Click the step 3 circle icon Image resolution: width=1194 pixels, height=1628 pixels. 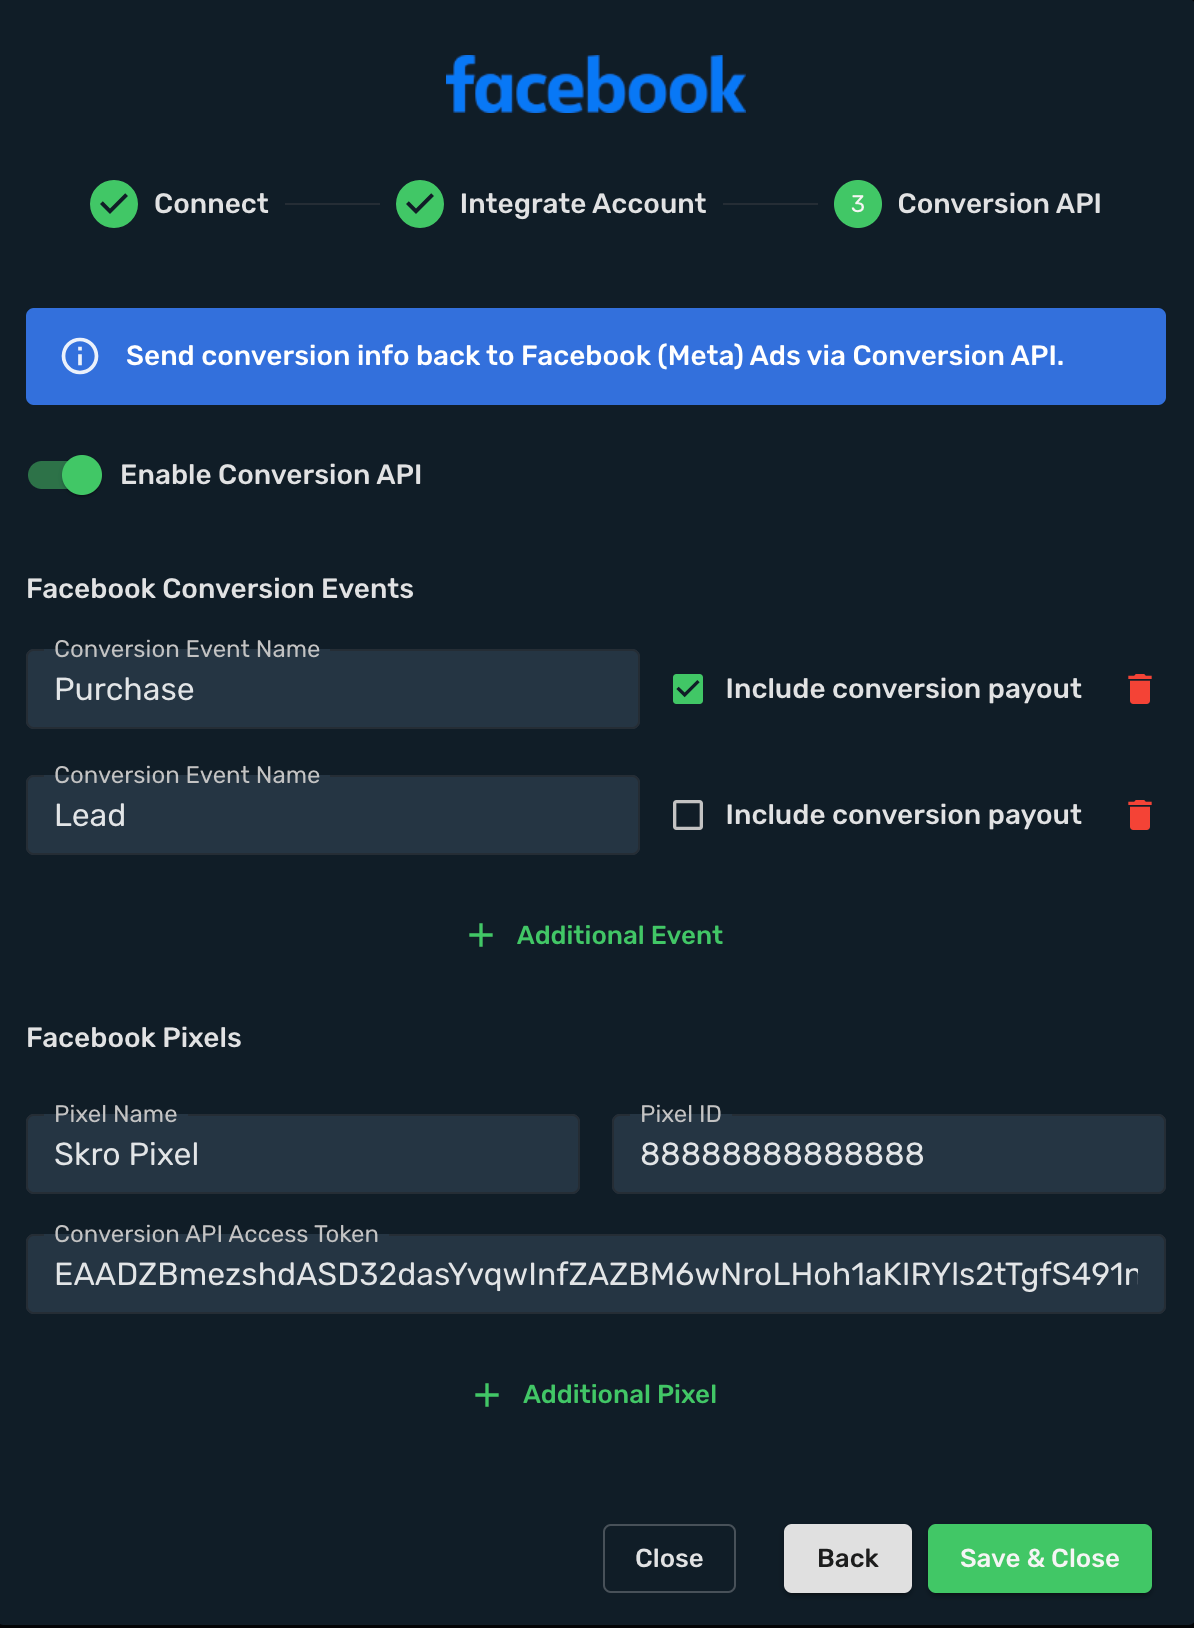click(858, 204)
